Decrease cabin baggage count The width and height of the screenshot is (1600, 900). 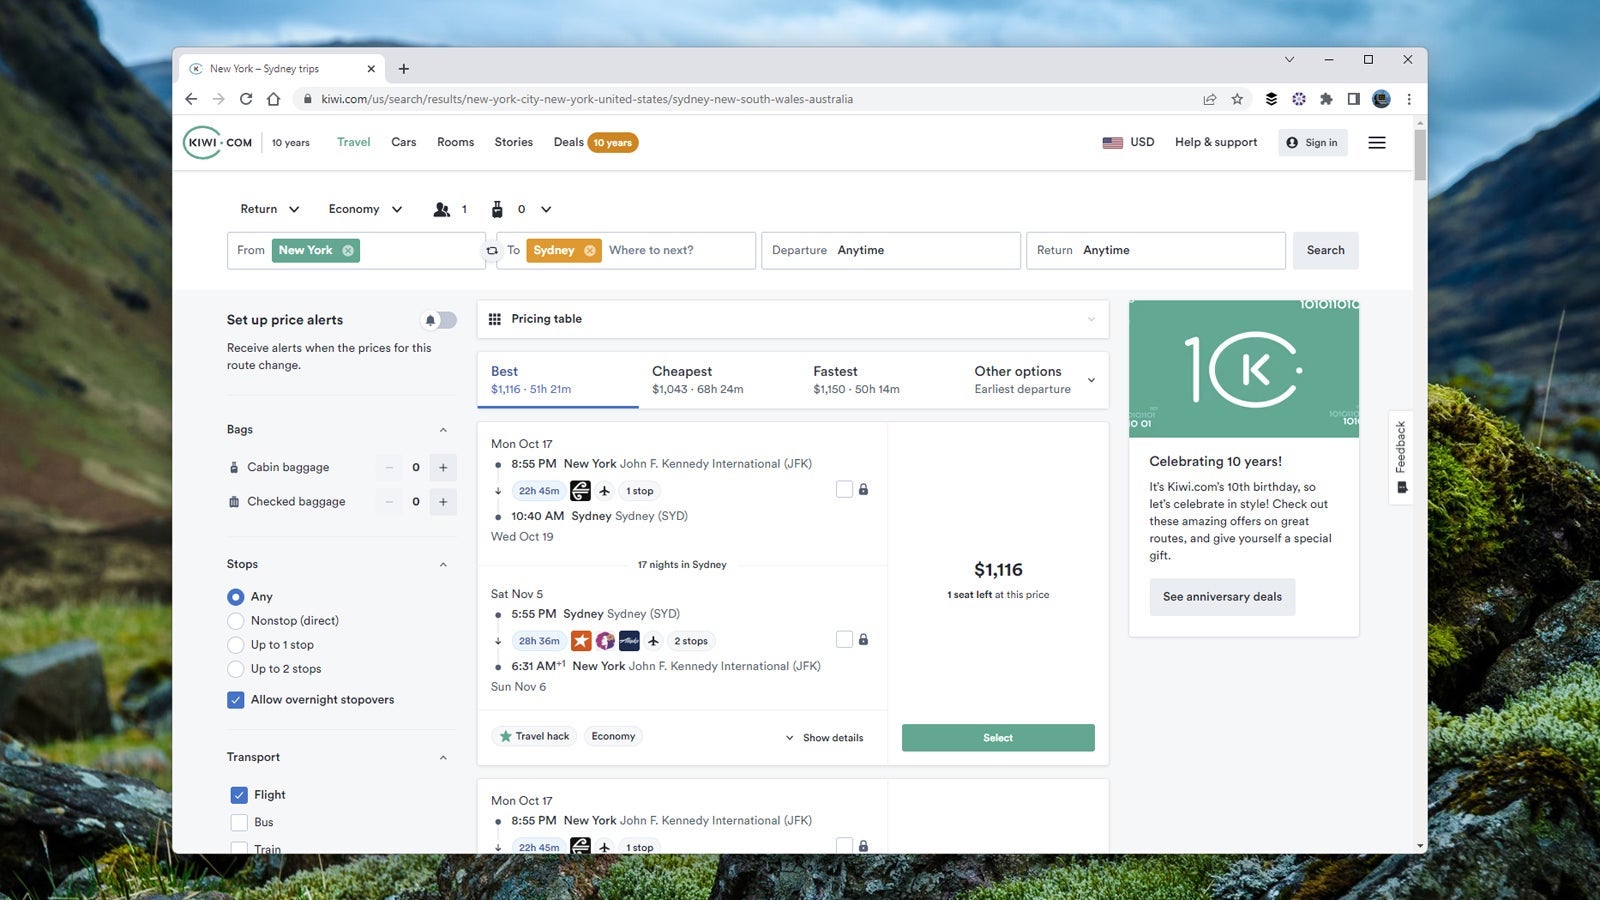[389, 467]
